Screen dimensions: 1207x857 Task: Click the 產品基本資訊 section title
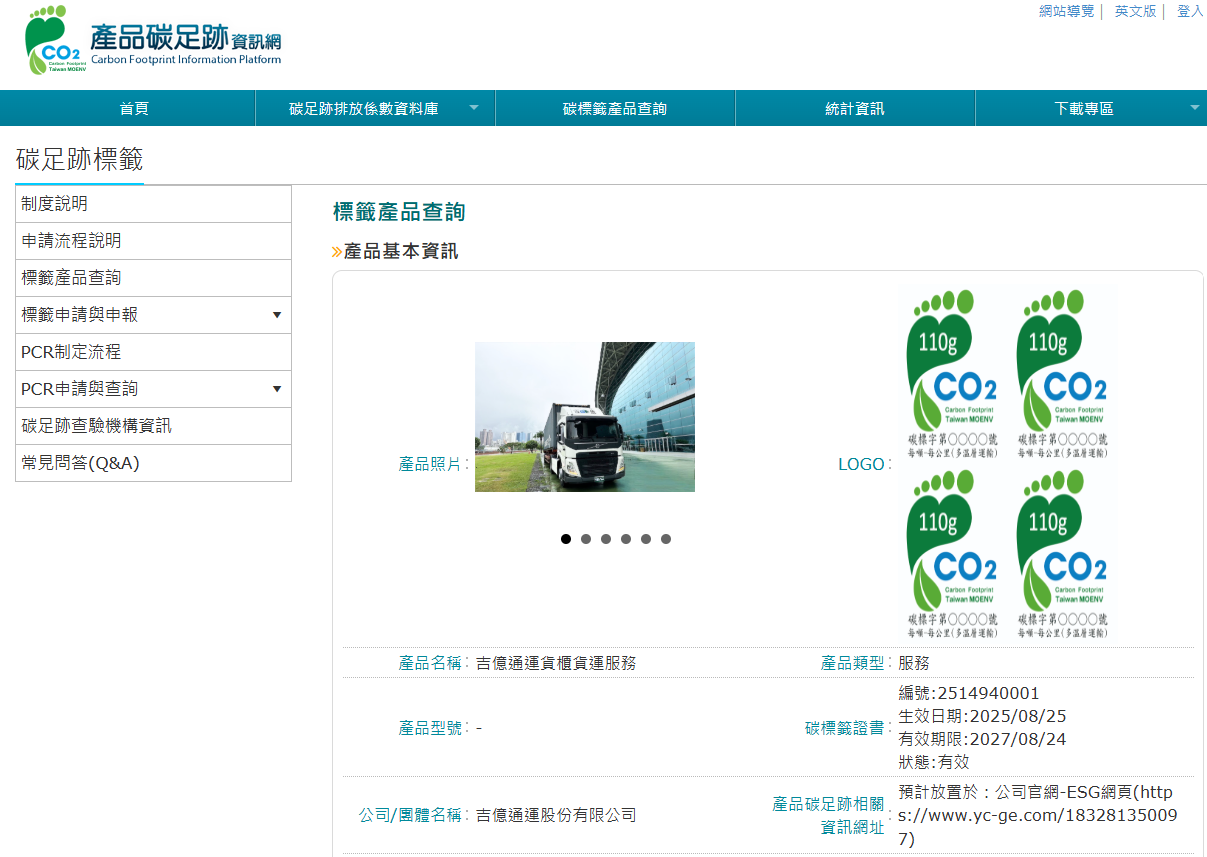[401, 251]
